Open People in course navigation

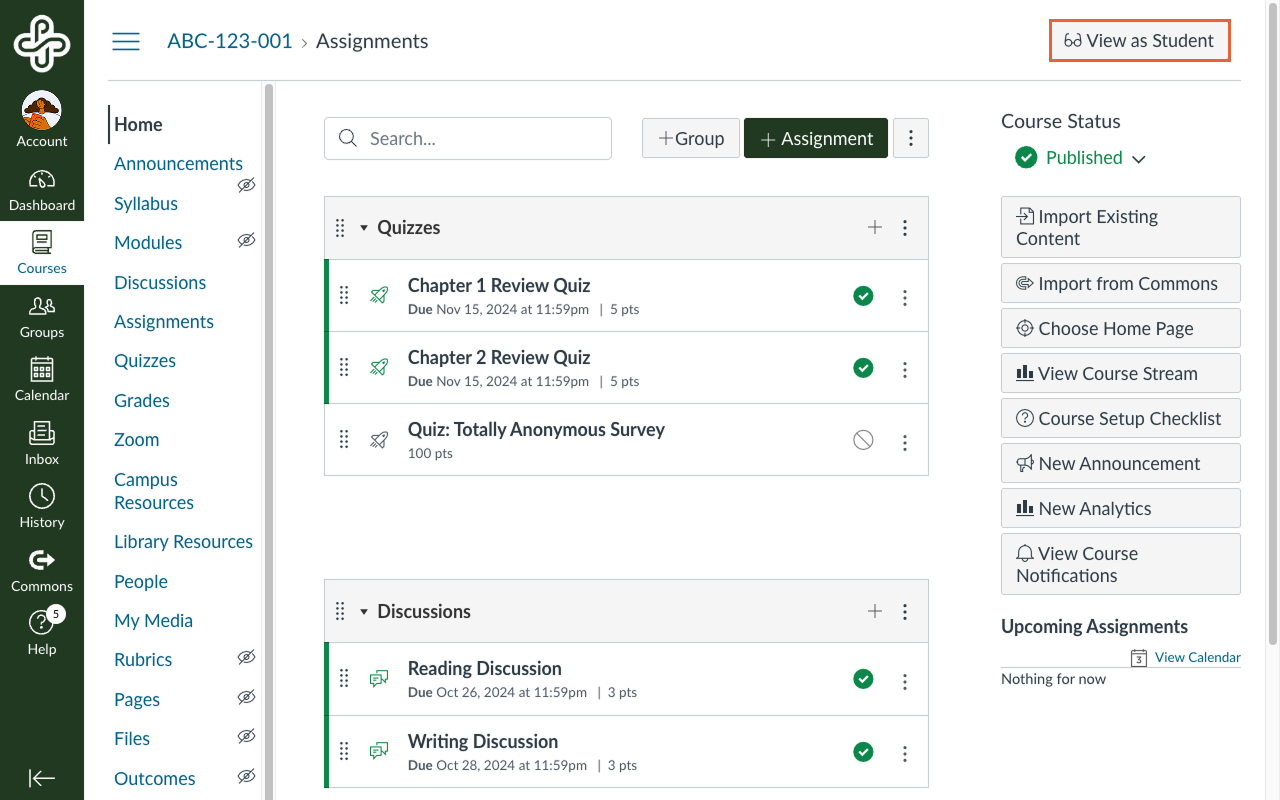pyautogui.click(x=141, y=581)
